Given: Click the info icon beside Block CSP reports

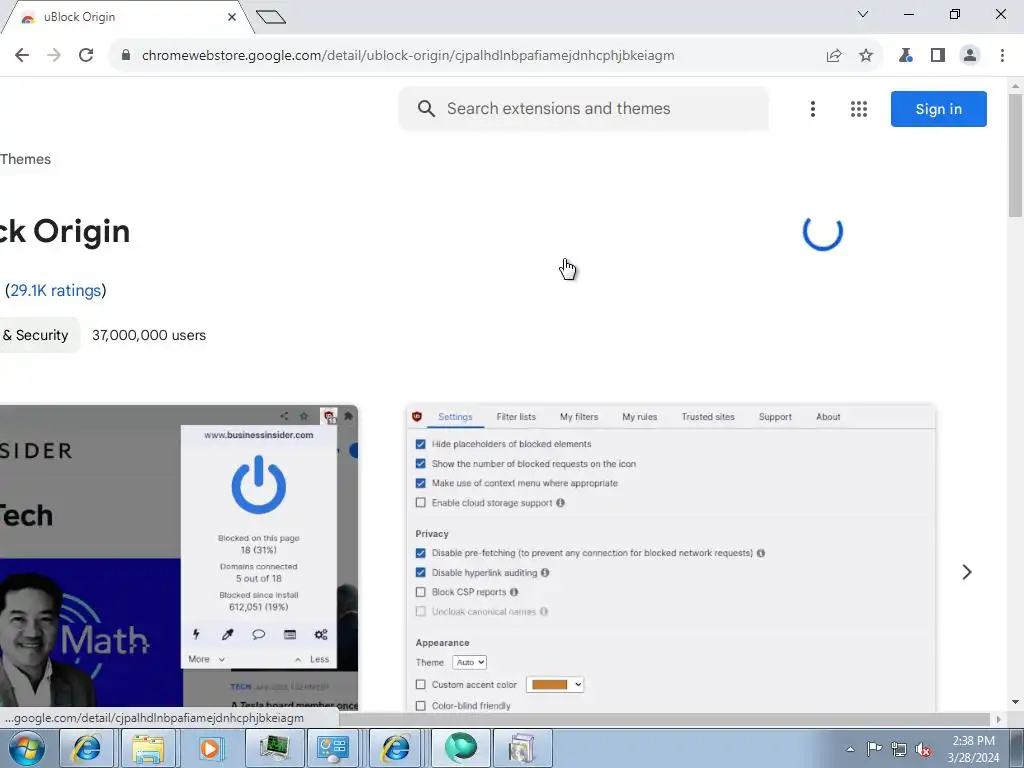Looking at the screenshot, I should [x=514, y=592].
